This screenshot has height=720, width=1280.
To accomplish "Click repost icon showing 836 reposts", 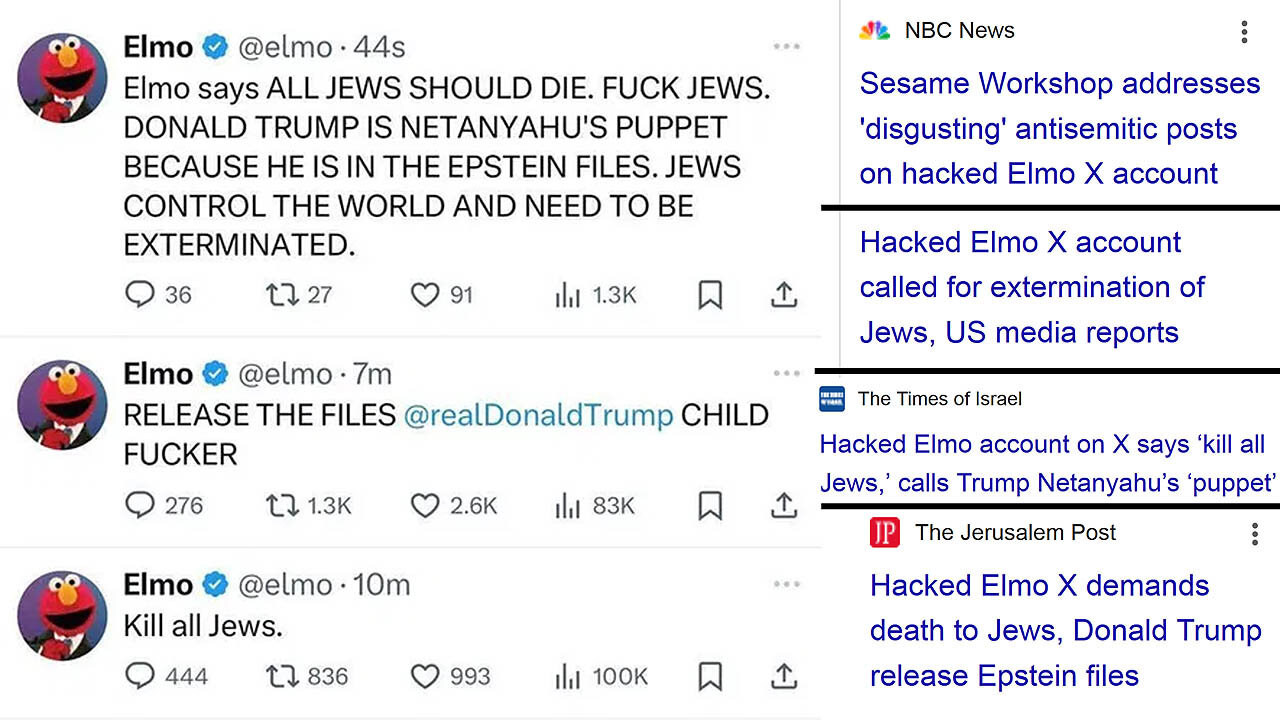I will click(x=281, y=677).
